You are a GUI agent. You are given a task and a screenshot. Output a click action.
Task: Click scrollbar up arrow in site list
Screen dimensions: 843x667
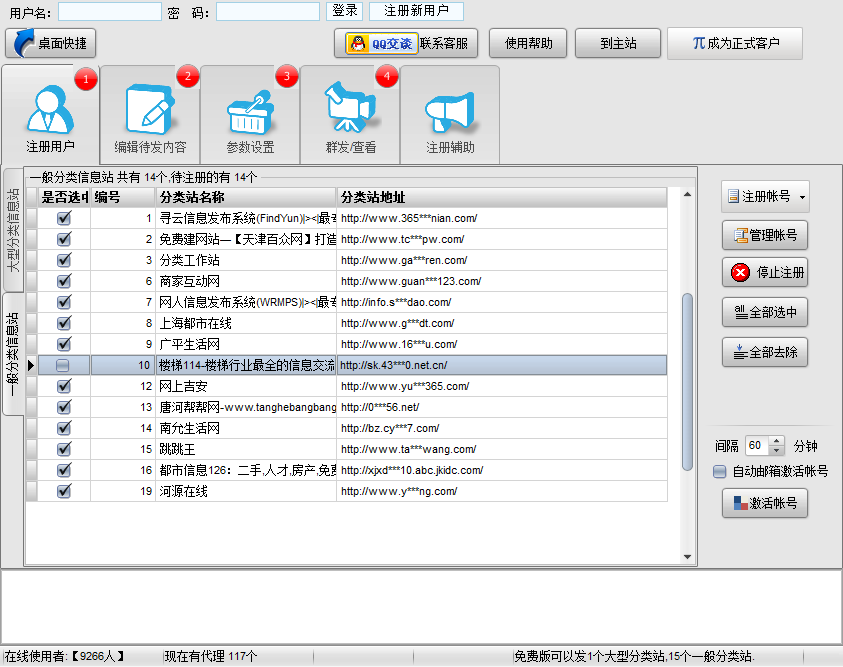[x=687, y=194]
